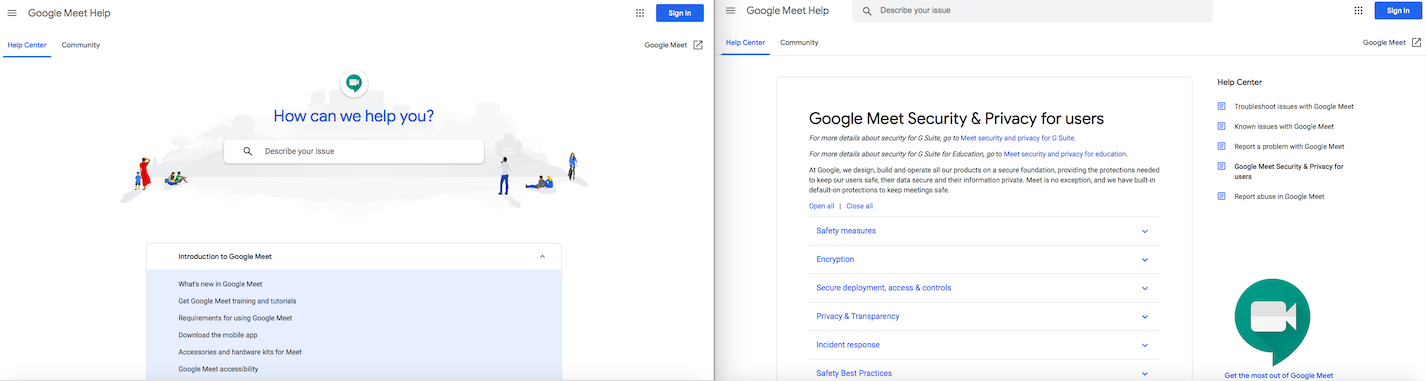Click Sign in button in left window

coord(680,13)
